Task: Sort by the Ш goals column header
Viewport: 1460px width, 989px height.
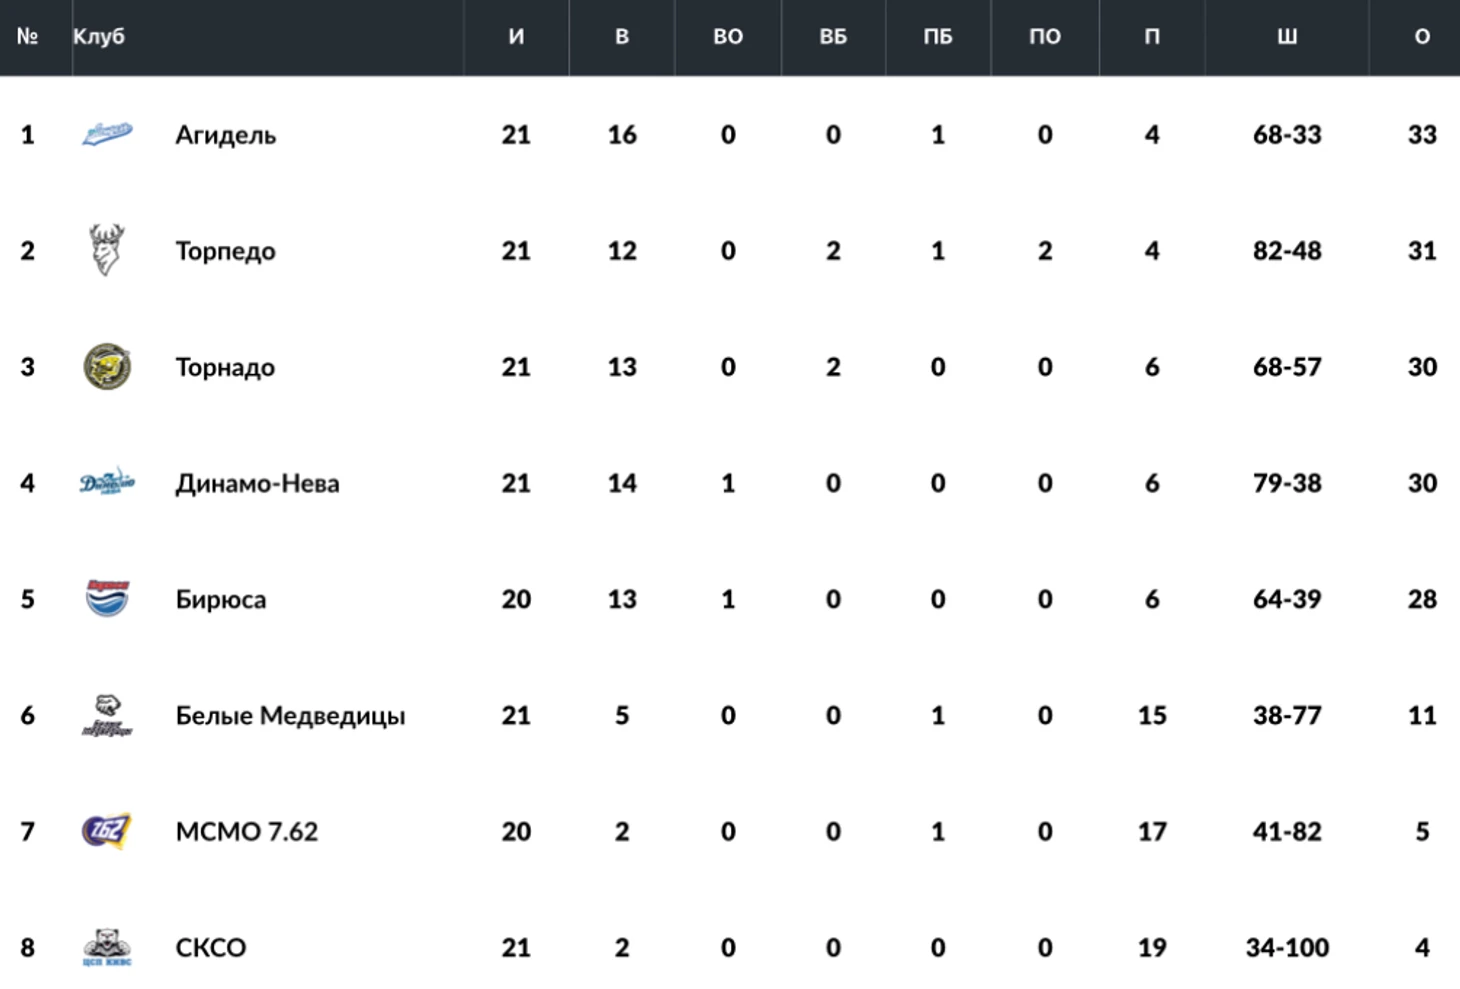Action: click(1287, 37)
